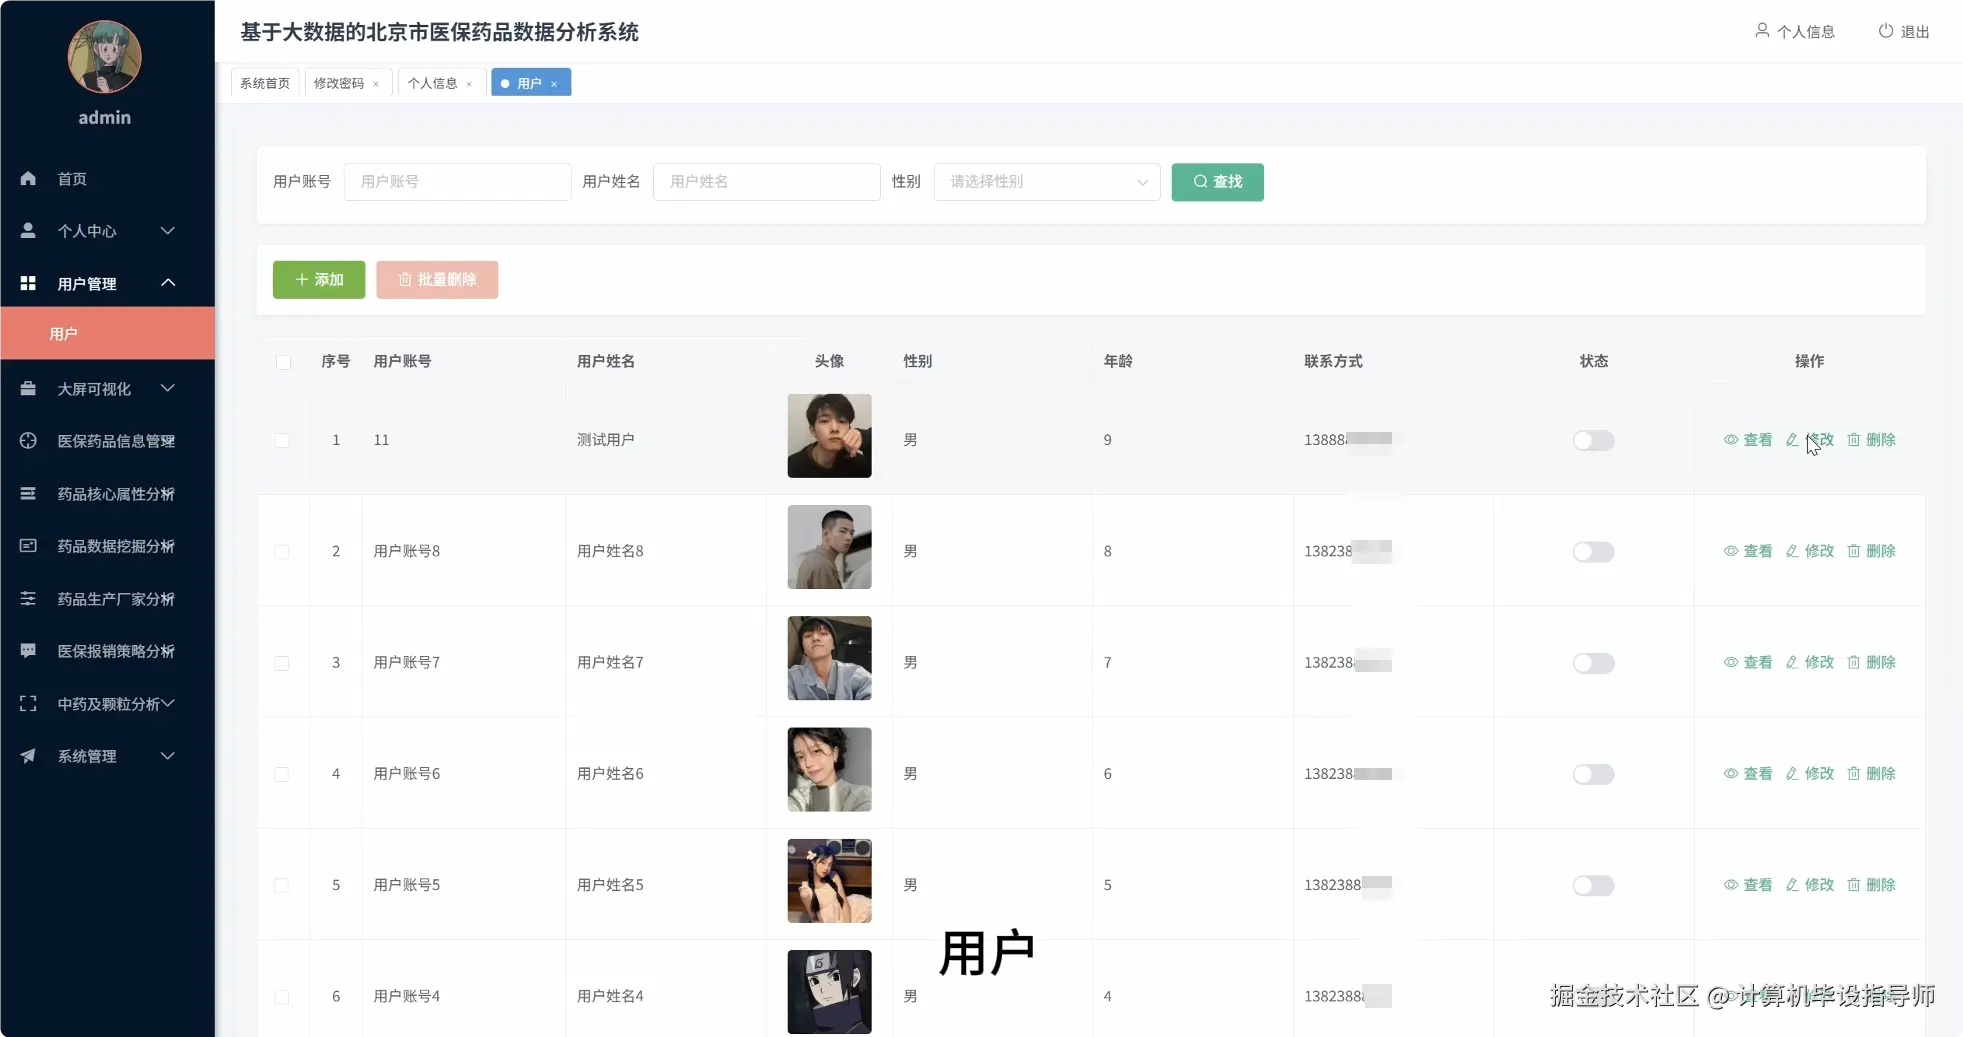1963x1037 pixels.
Task: Click inside the 用户账号 search input
Action: point(457,181)
